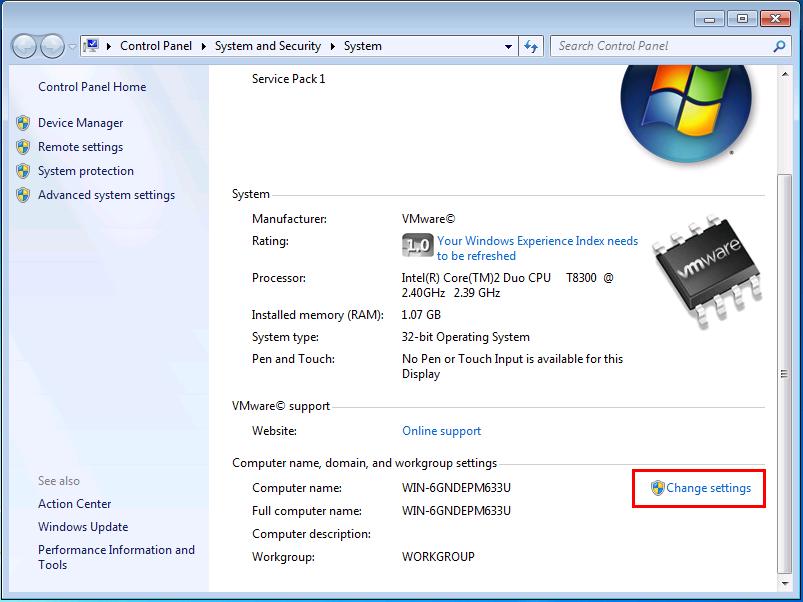Click the computer icon in address bar
The width and height of the screenshot is (803, 602).
tap(91, 46)
